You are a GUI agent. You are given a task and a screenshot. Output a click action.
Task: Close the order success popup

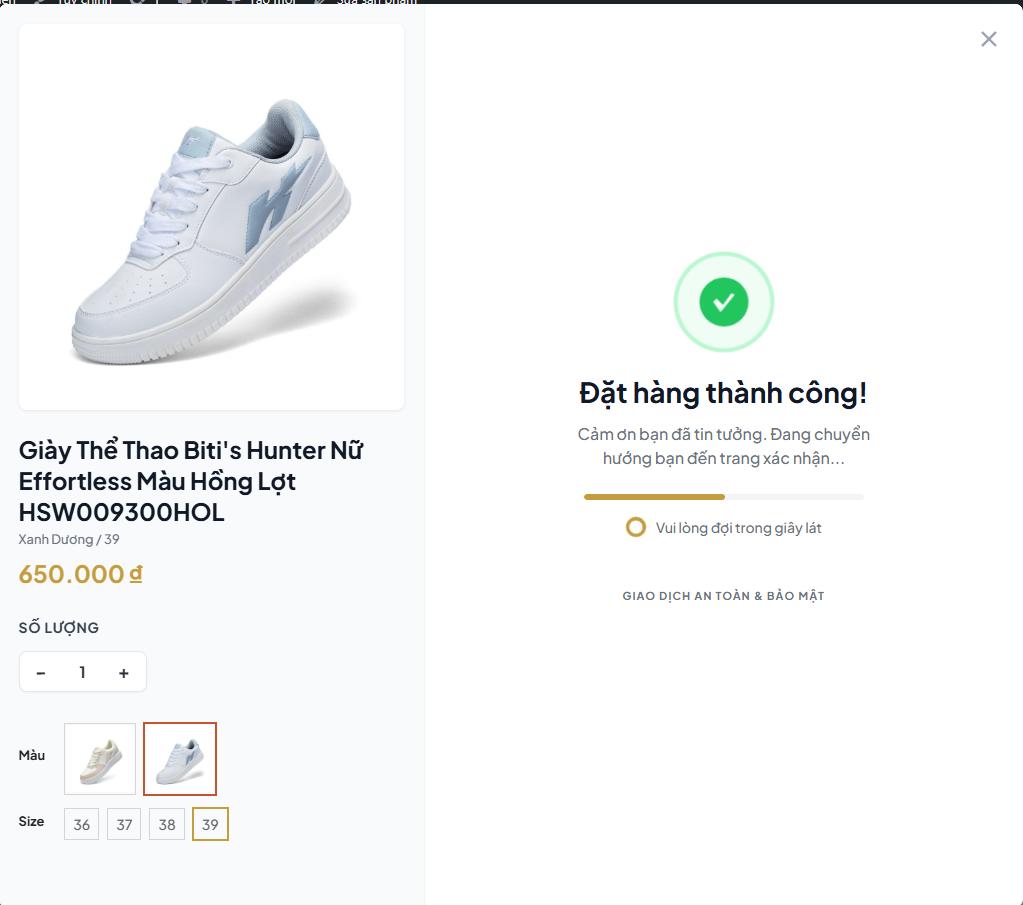point(988,39)
